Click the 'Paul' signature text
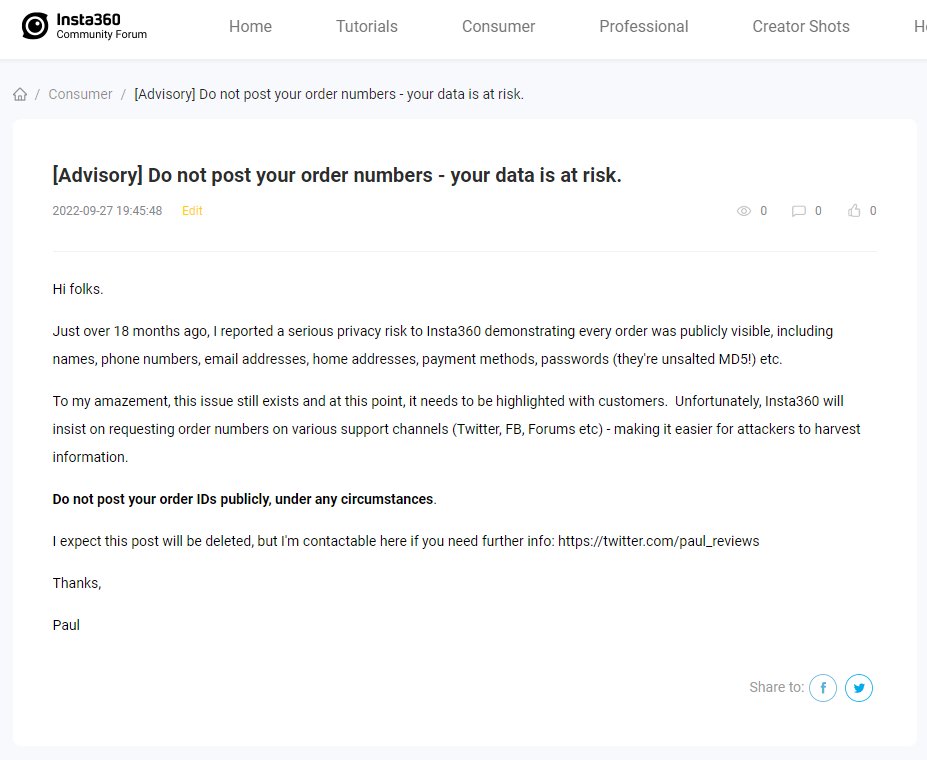The width and height of the screenshot is (927, 760). pyautogui.click(x=66, y=625)
